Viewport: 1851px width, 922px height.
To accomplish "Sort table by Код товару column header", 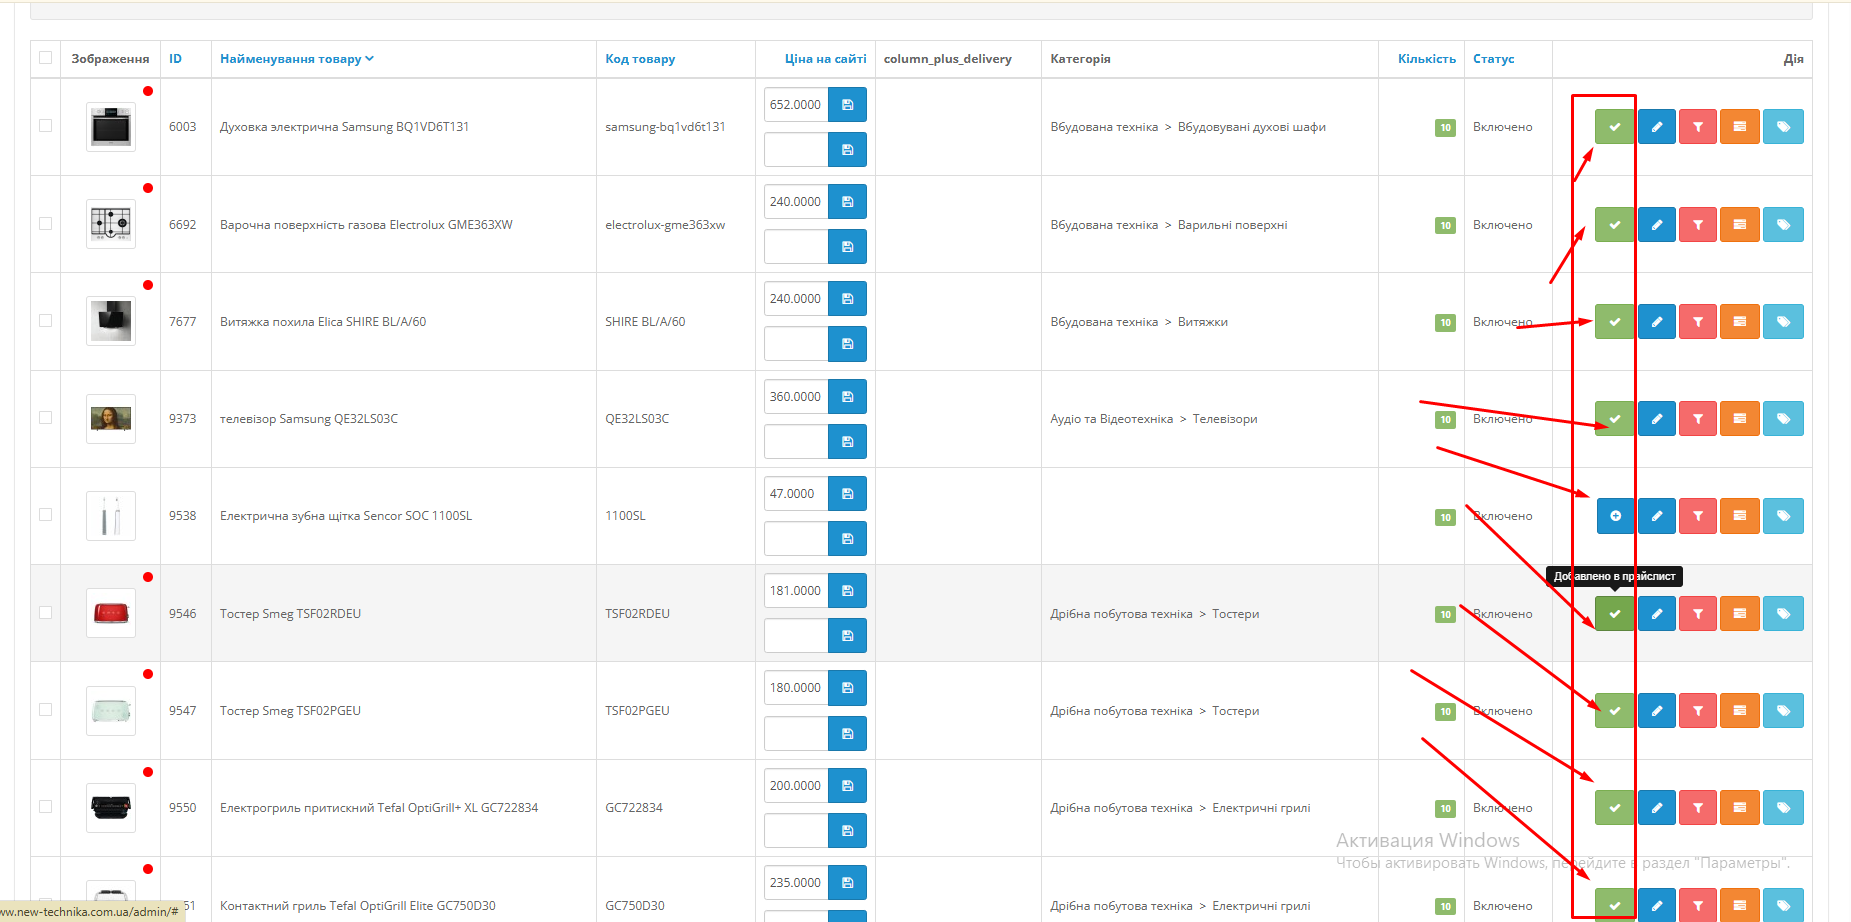I will (x=640, y=59).
